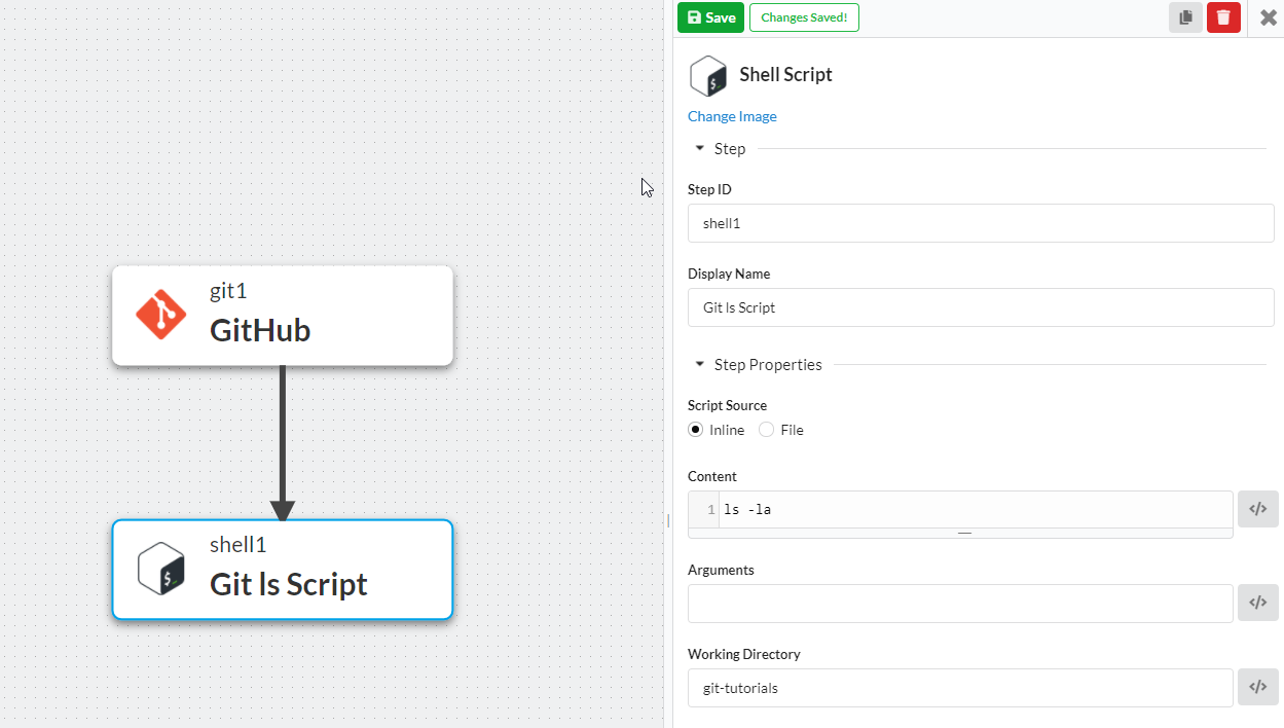Open expression editor for Arguments field
The image size is (1284, 728).
1258,603
